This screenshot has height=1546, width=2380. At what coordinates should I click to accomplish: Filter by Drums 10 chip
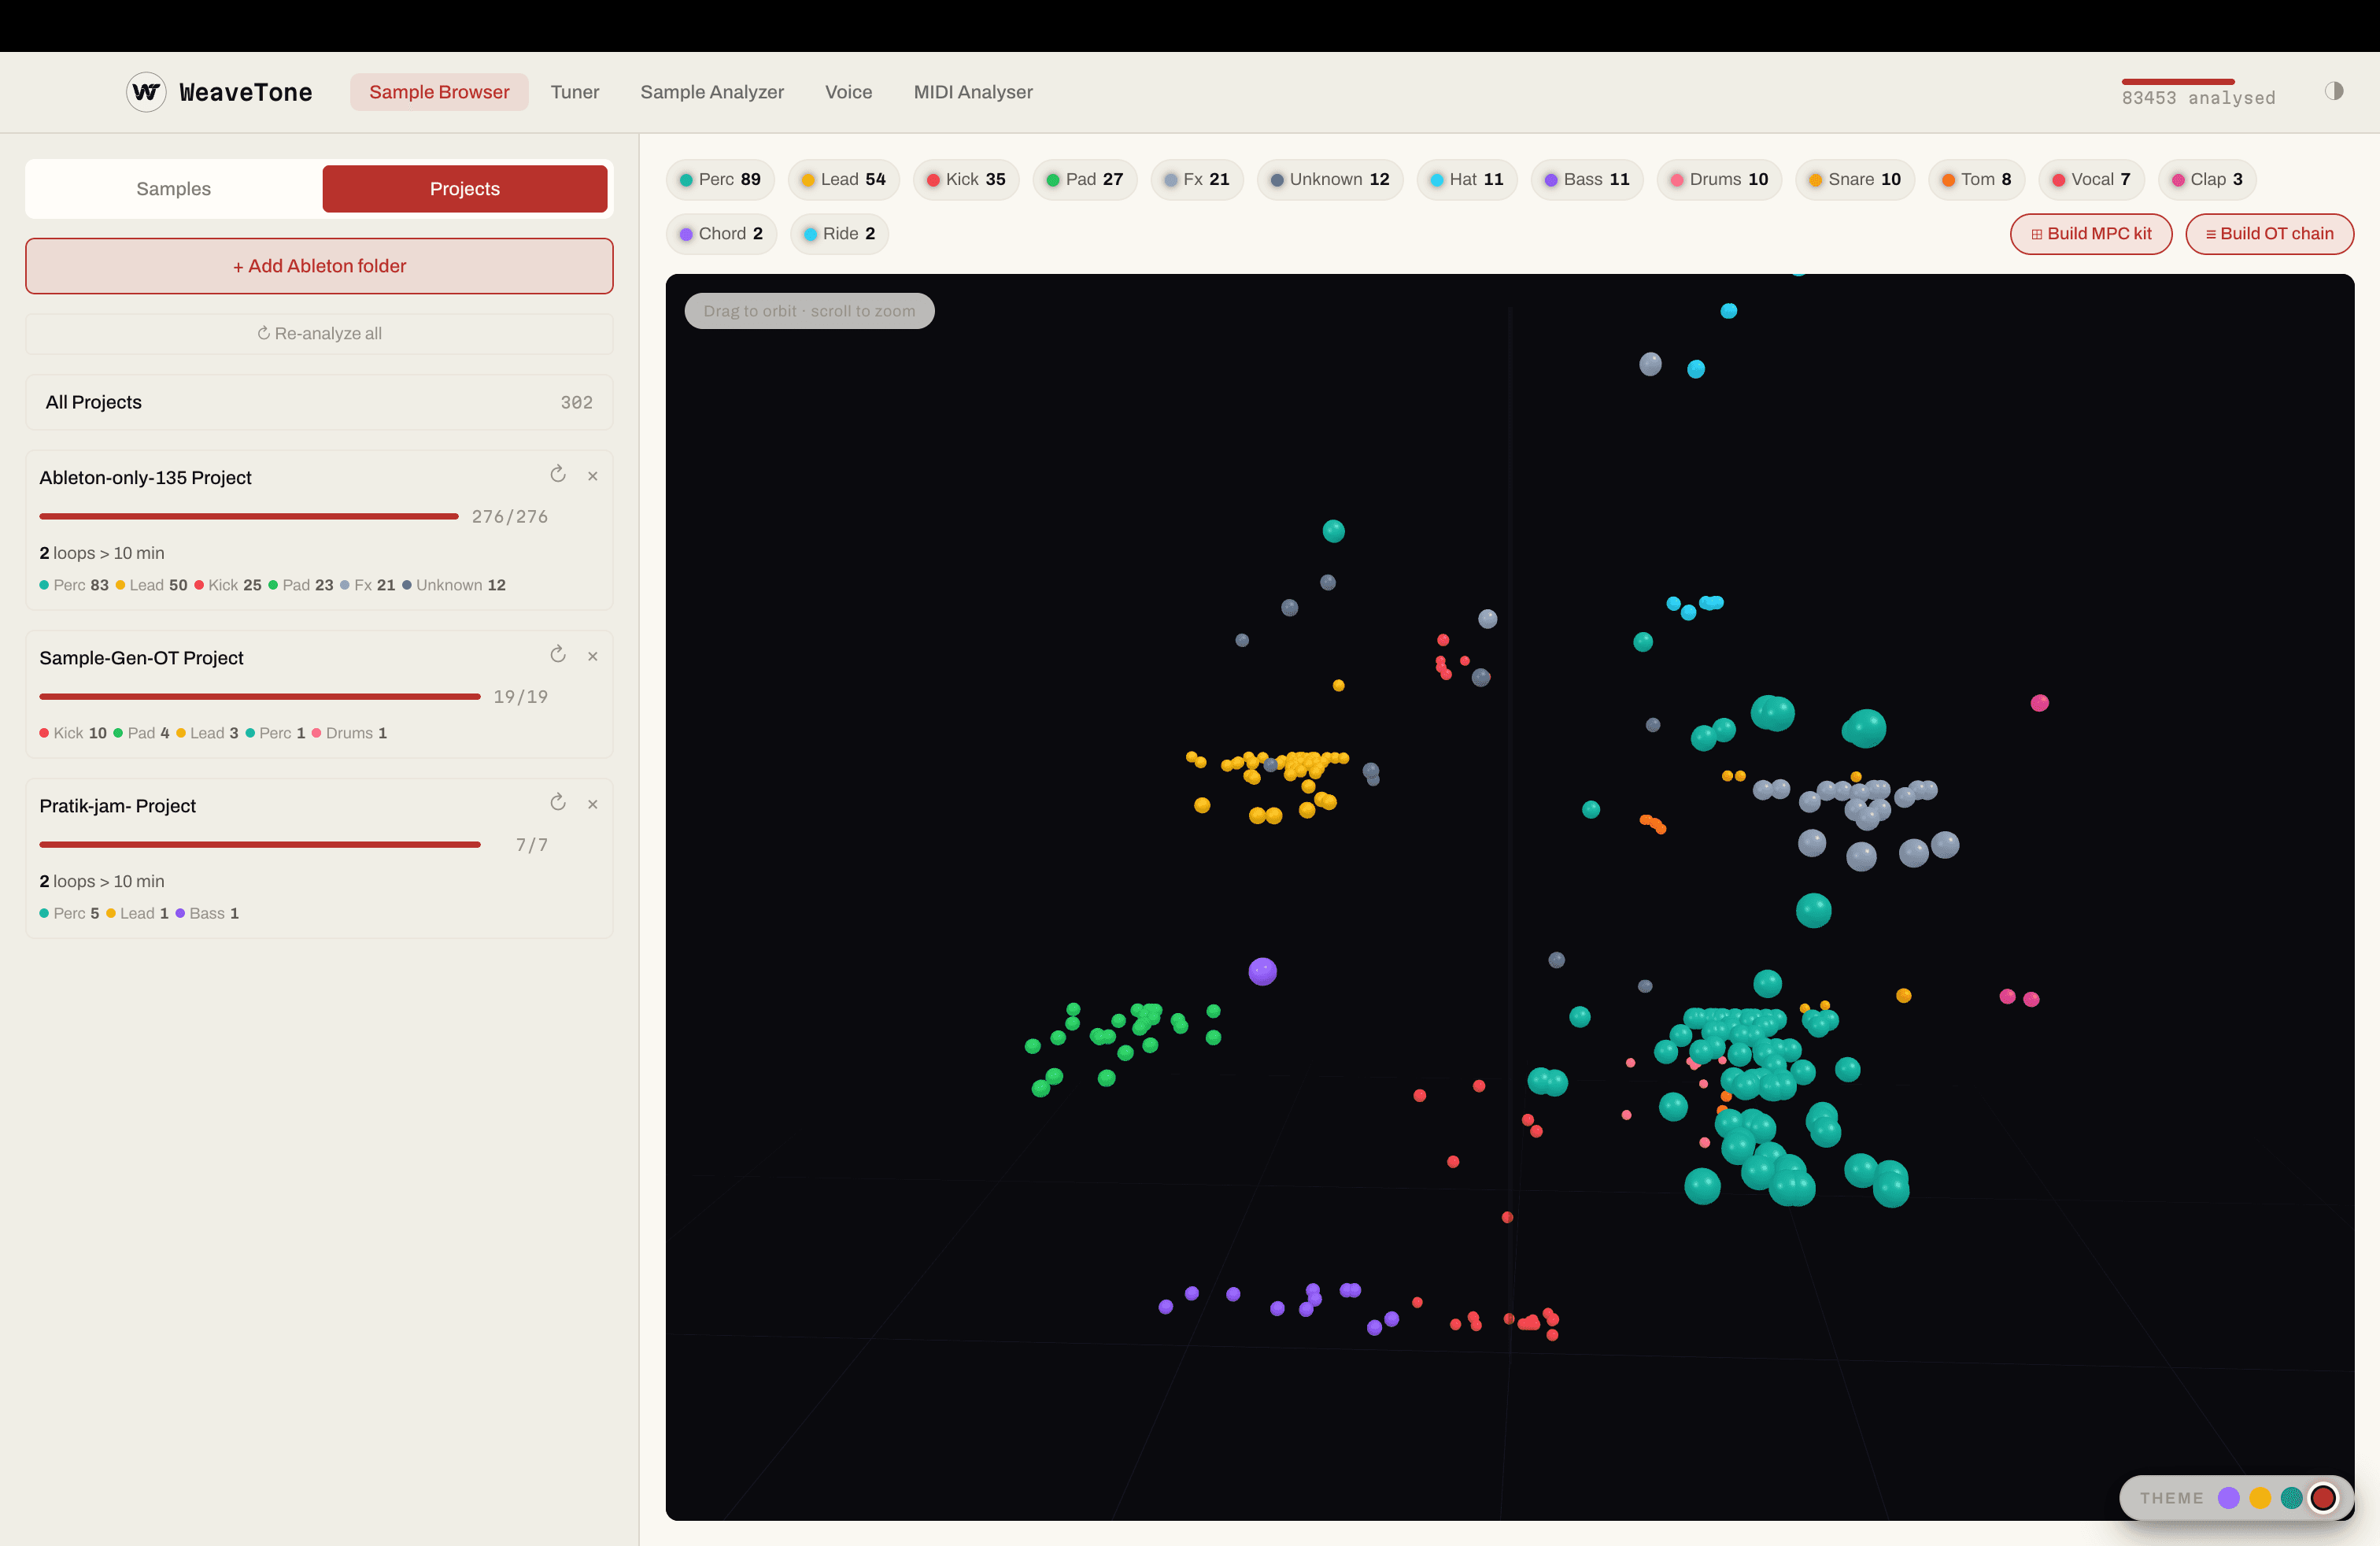(x=1720, y=180)
